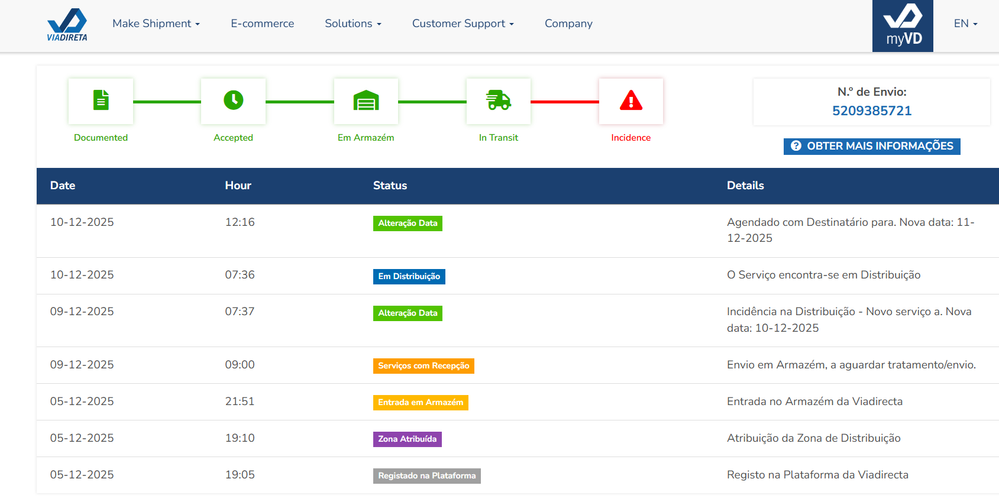This screenshot has width=999, height=502.
Task: Open the EN language selector
Action: pyautogui.click(x=965, y=24)
